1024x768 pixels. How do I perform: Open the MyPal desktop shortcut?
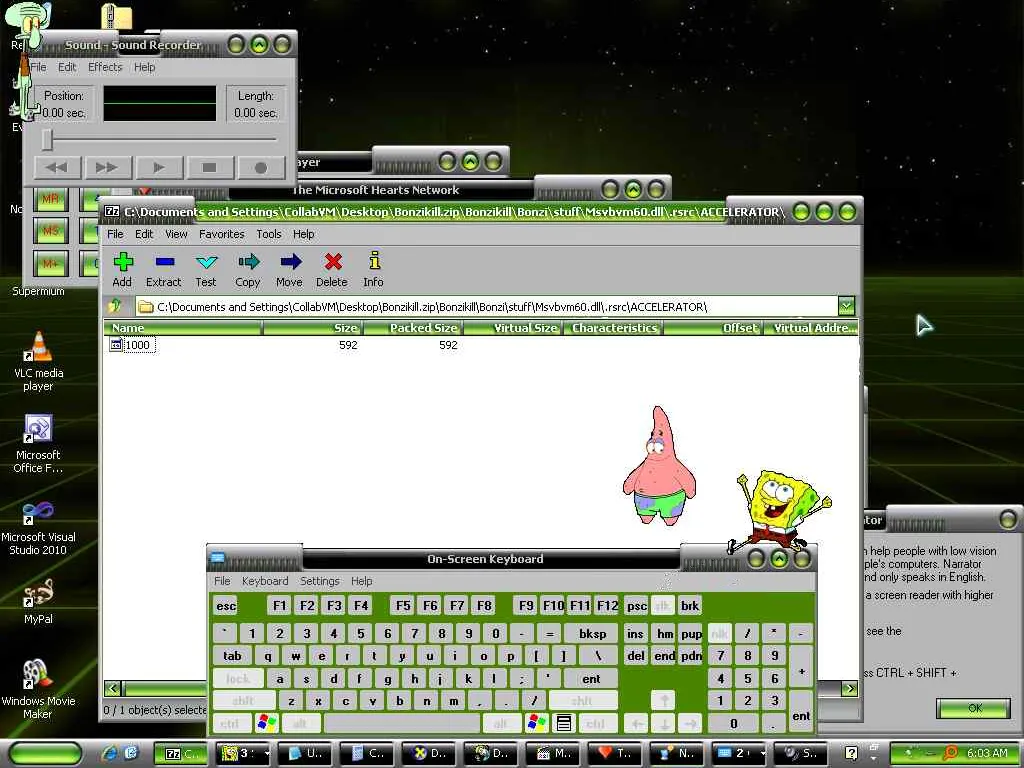pyautogui.click(x=38, y=601)
